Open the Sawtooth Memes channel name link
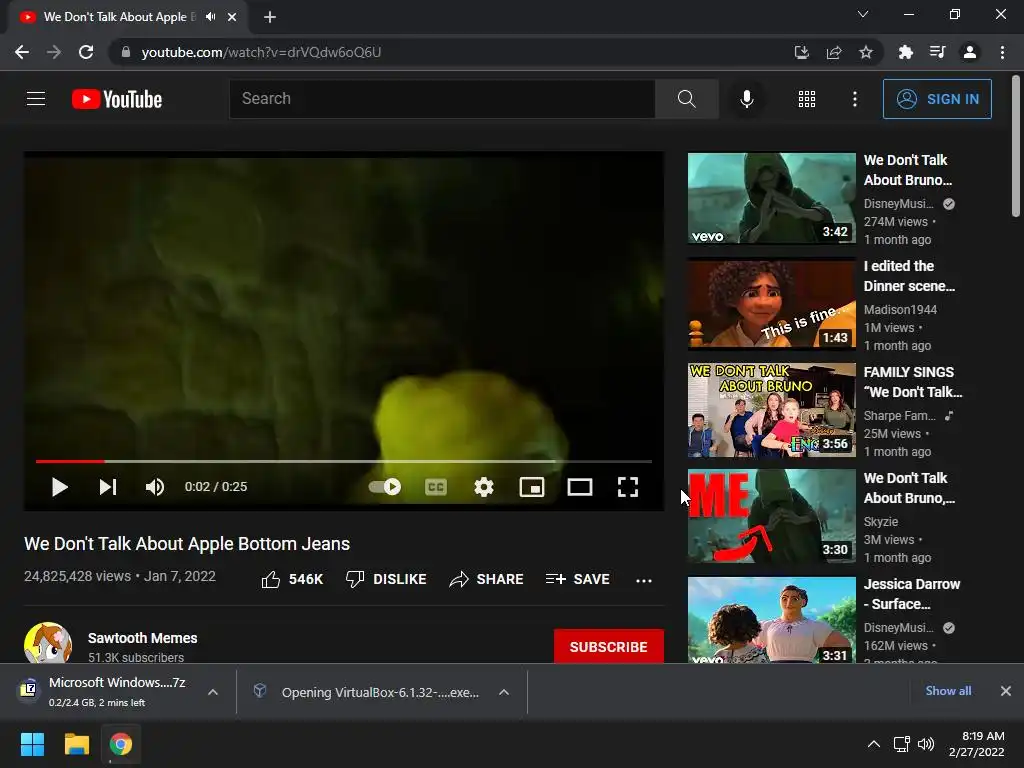The height and width of the screenshot is (768, 1024). pos(142,638)
